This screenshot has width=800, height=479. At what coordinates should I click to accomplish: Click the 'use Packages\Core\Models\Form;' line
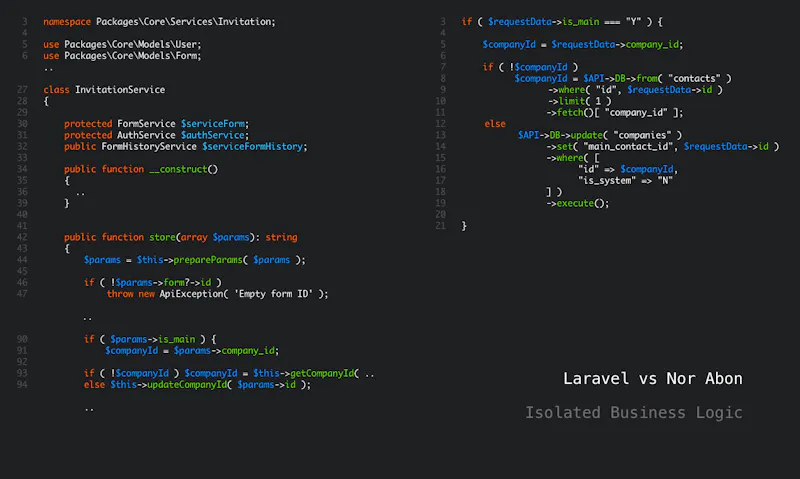(x=122, y=56)
